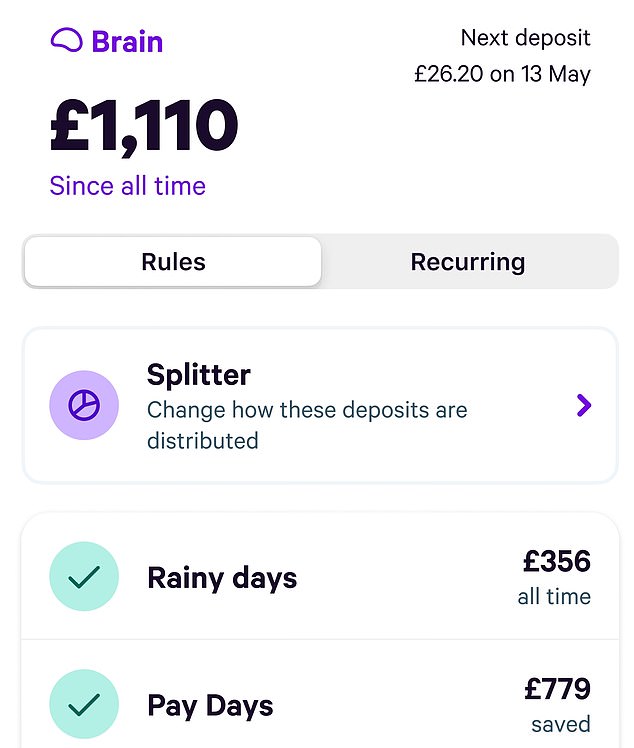The image size is (634, 748).
Task: Toggle the Rainy days checkmark
Action: (x=84, y=577)
